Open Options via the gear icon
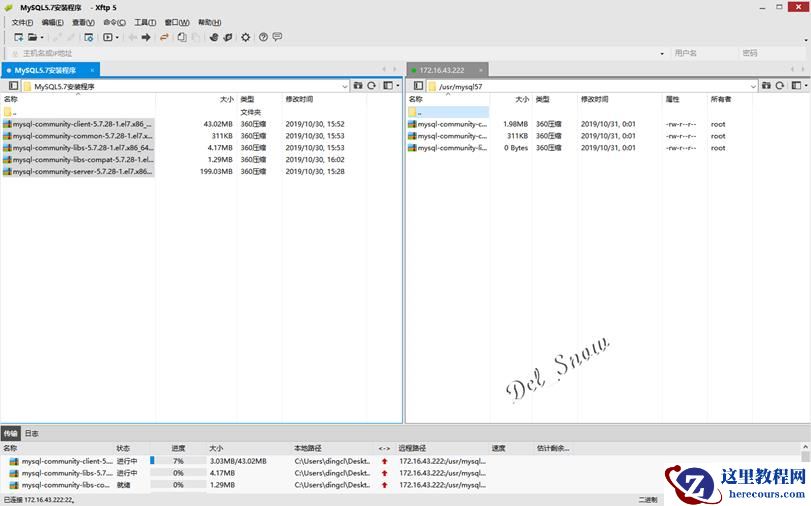The width and height of the screenshot is (811, 506). (x=246, y=37)
